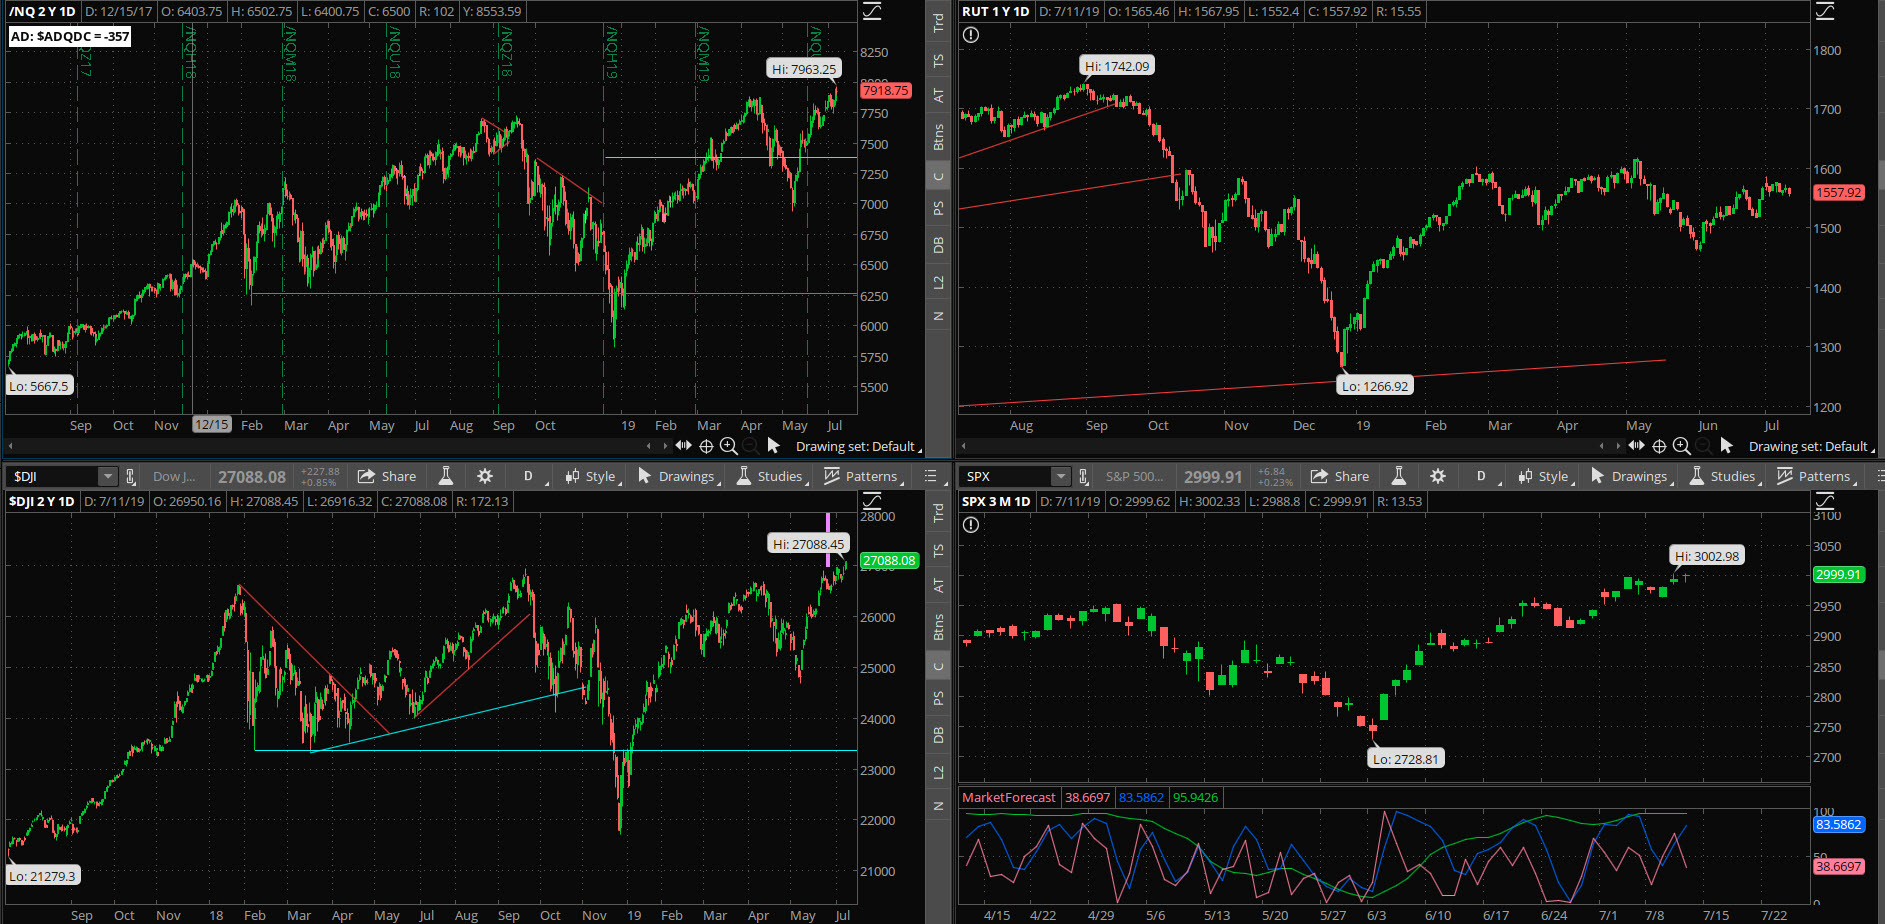Click expand horizontal arrows icon under /NQ chart
This screenshot has width=1885, height=924.
pyautogui.click(x=683, y=446)
